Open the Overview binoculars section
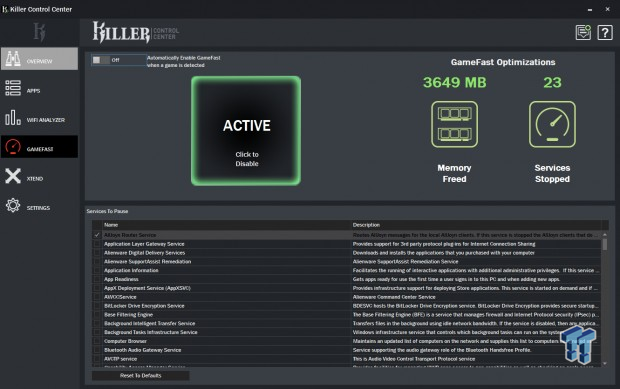Screen dimensions: 620x389 coord(39,59)
